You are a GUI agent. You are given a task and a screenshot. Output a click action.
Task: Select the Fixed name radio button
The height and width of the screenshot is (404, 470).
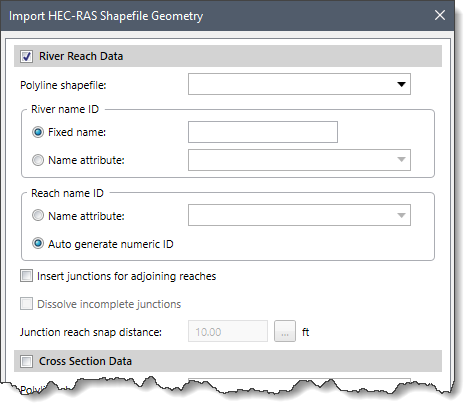pos(38,132)
